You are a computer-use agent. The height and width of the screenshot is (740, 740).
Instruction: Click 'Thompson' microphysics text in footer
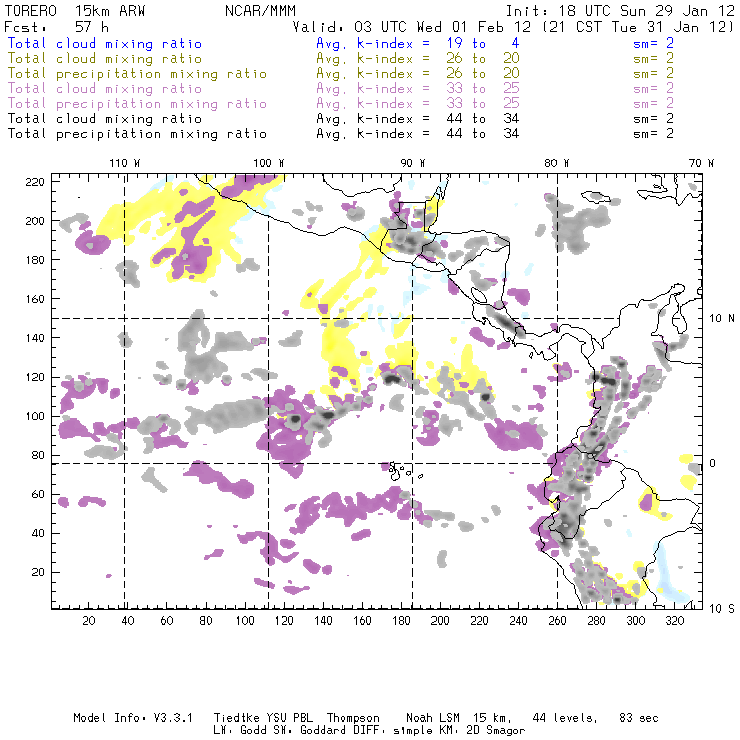pos(353,718)
